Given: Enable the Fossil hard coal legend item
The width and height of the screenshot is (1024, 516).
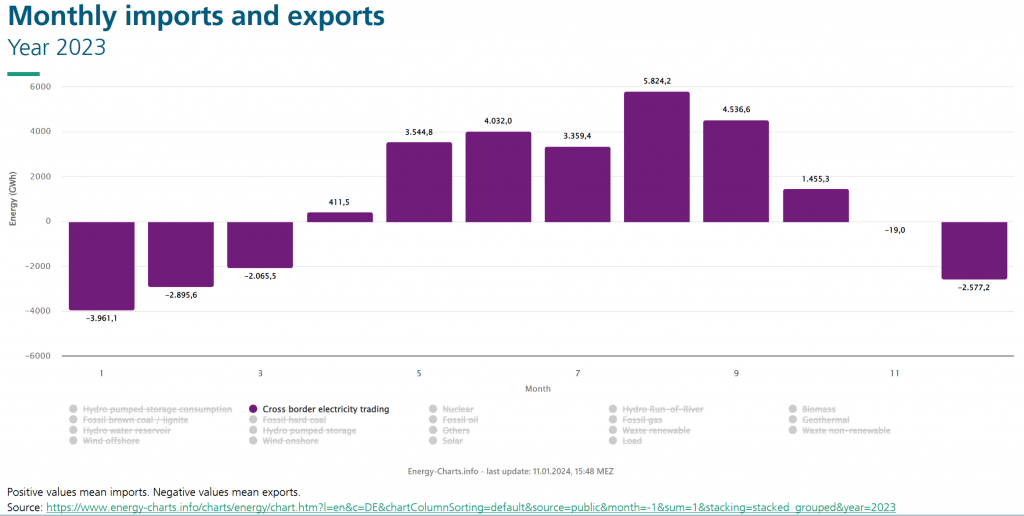Looking at the screenshot, I should [287, 420].
